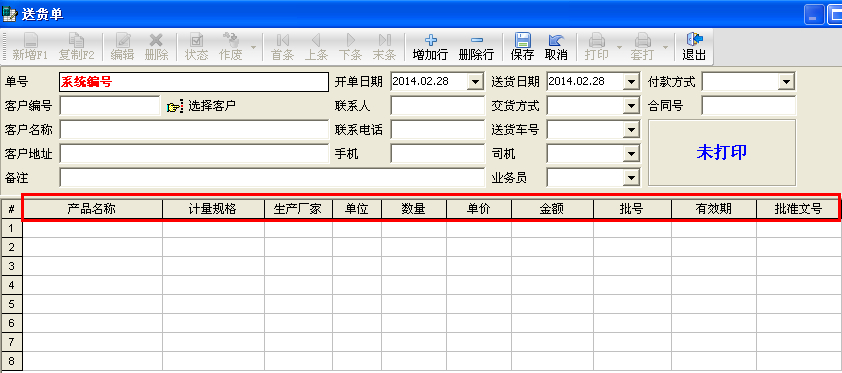Click the 打印 print icon
Image resolution: width=842 pixels, height=373 pixels.
click(x=597, y=40)
